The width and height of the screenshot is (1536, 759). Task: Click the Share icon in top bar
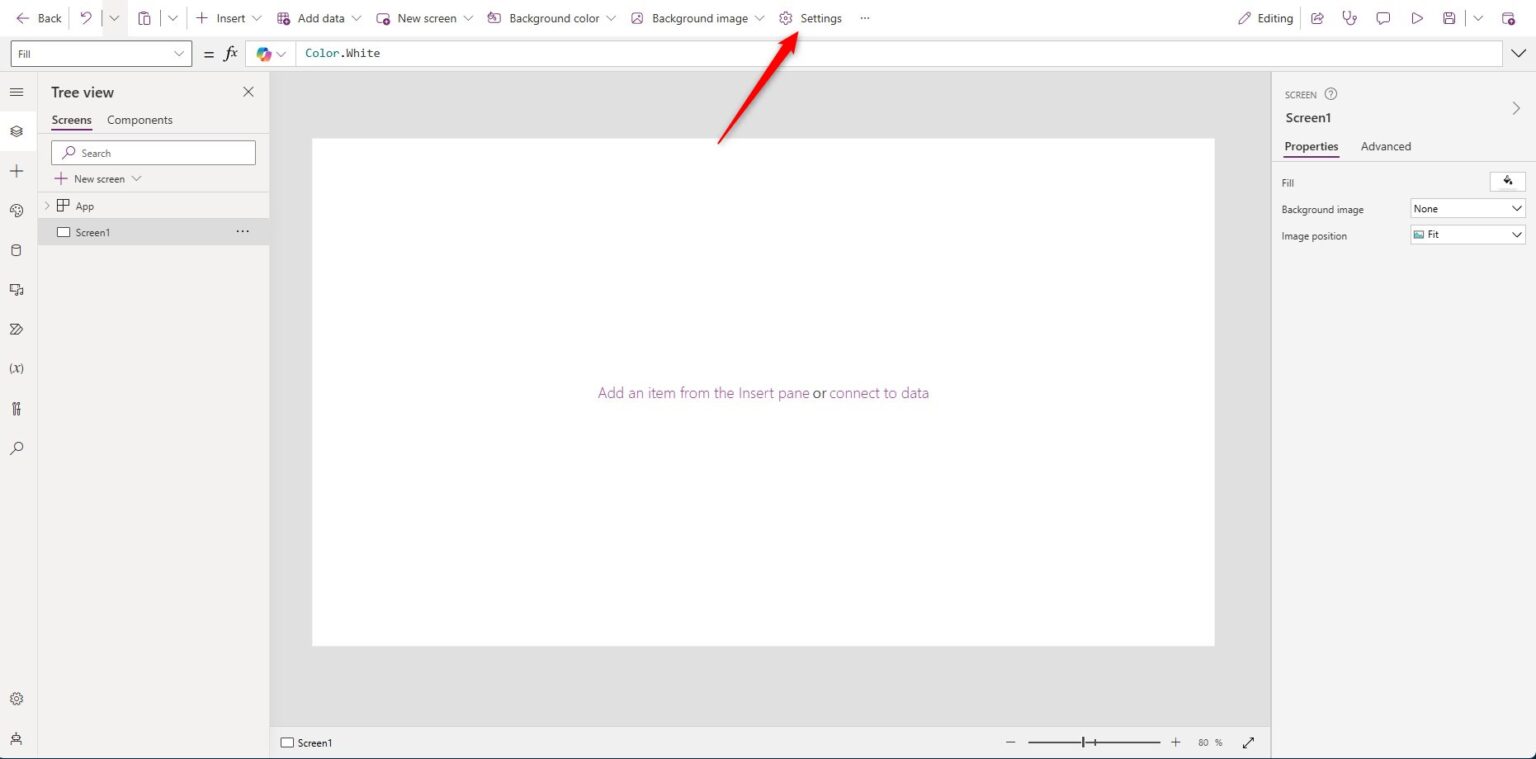coord(1317,18)
